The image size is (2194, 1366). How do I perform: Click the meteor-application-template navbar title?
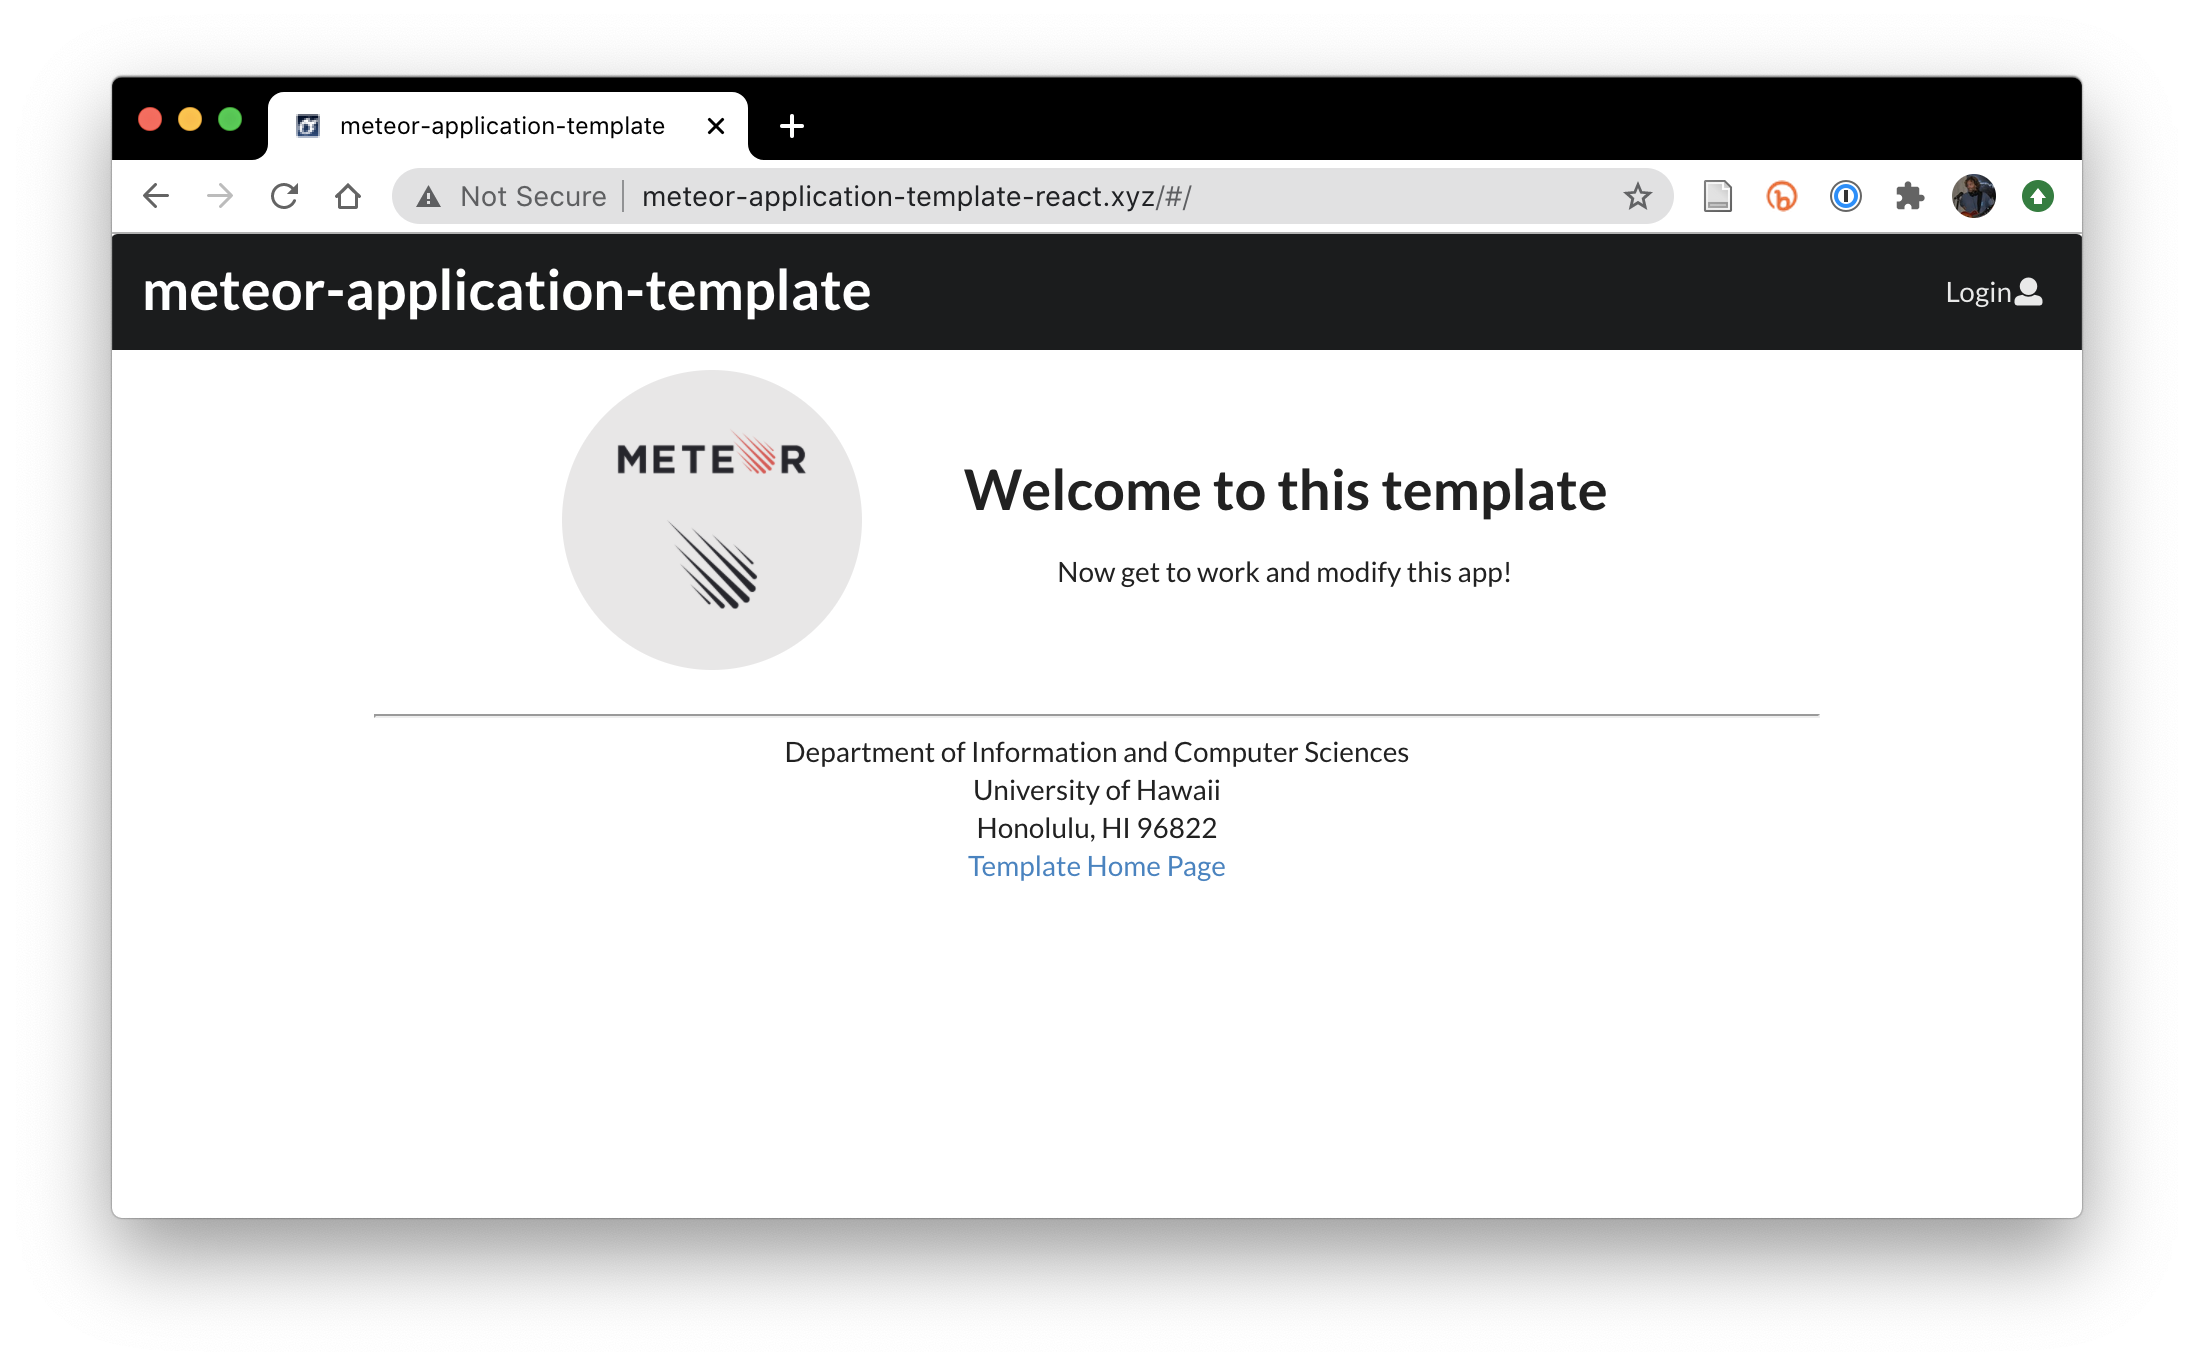coord(506,291)
